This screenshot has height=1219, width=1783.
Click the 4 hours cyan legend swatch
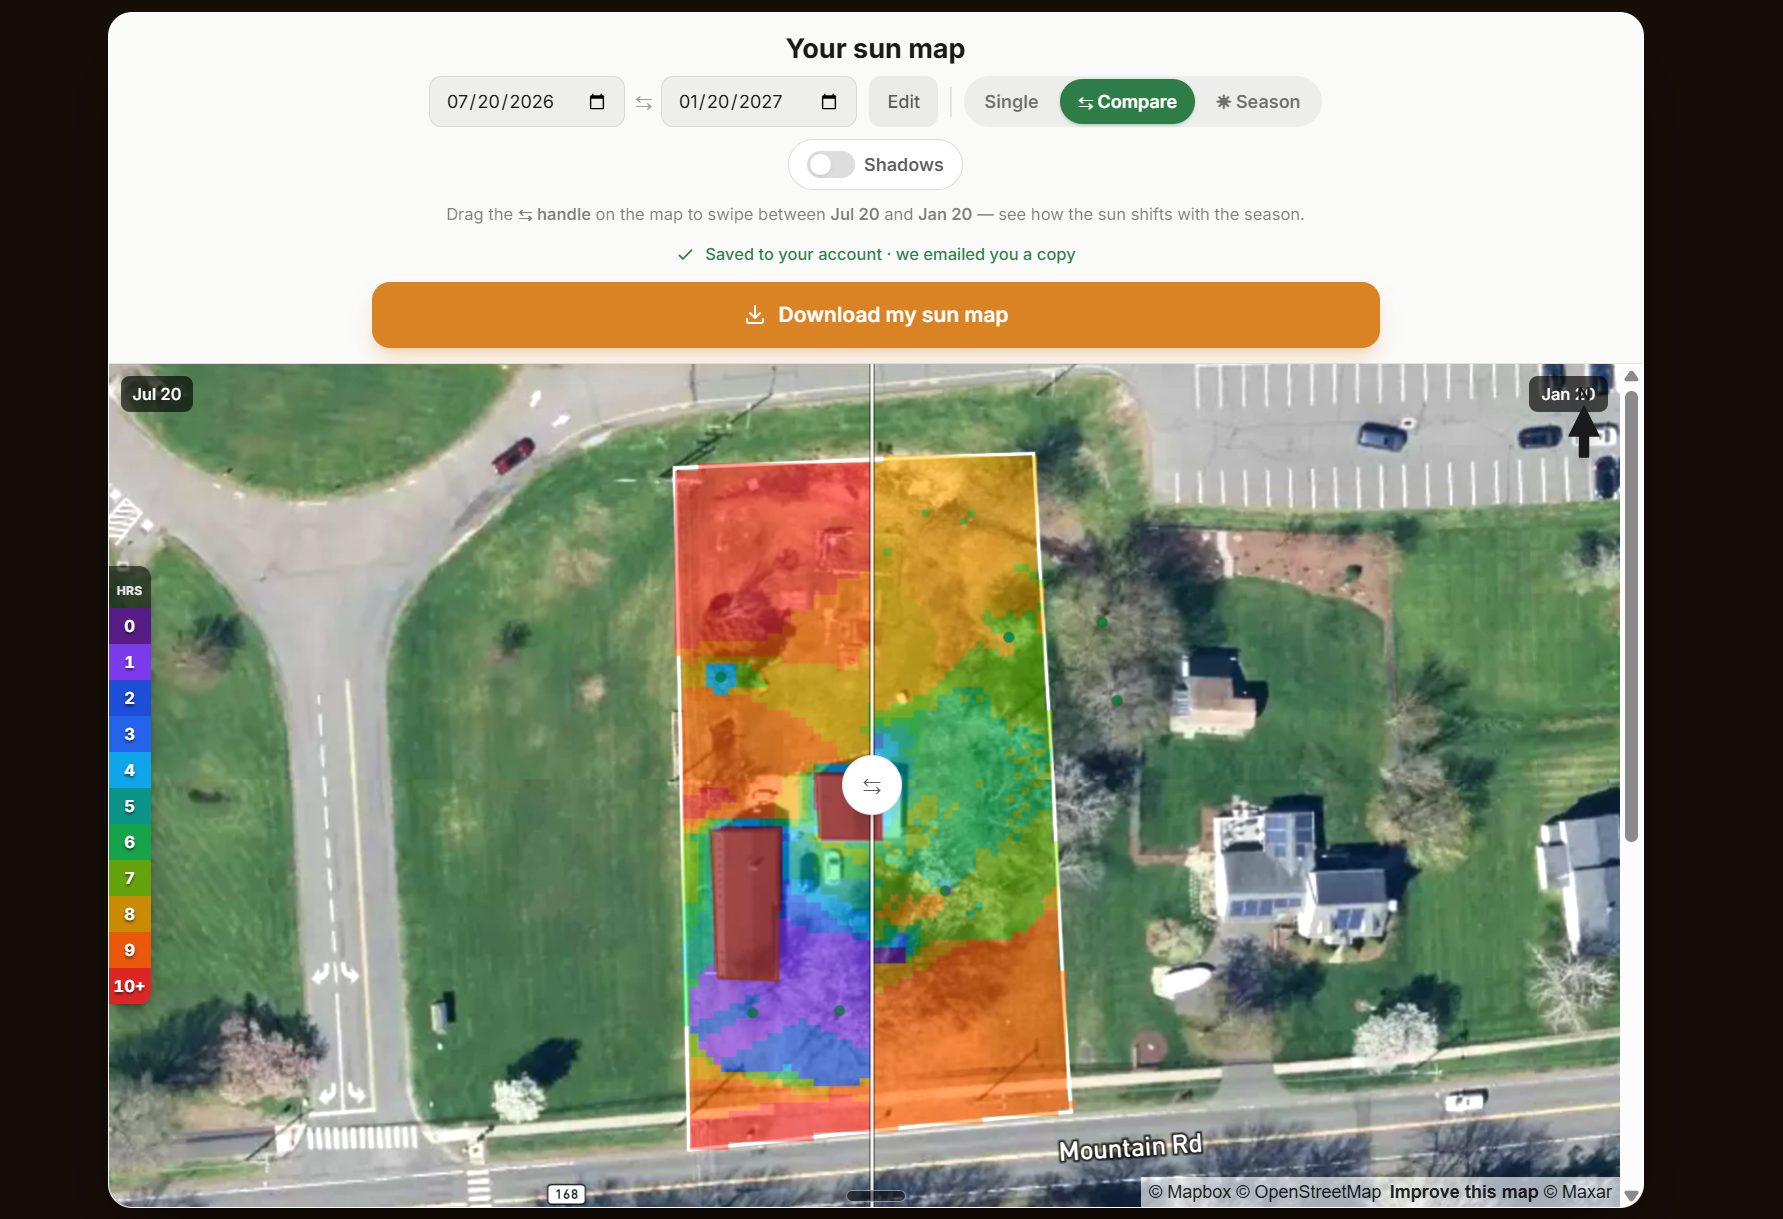[130, 770]
